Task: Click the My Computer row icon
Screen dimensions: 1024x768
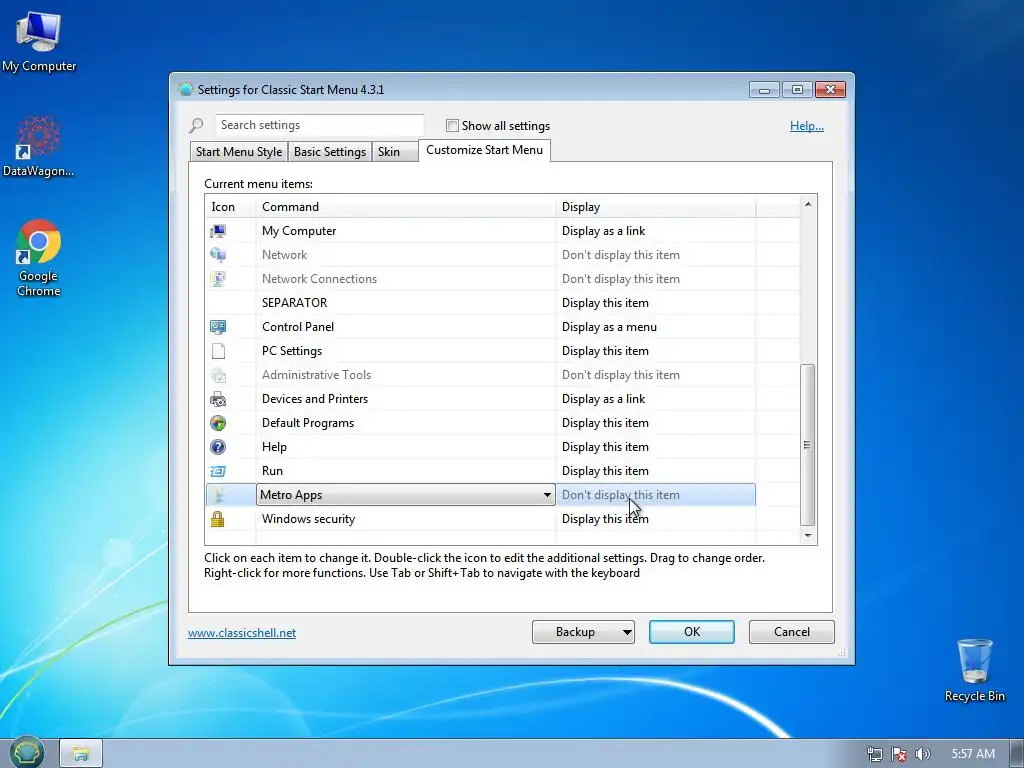Action: pos(218,231)
